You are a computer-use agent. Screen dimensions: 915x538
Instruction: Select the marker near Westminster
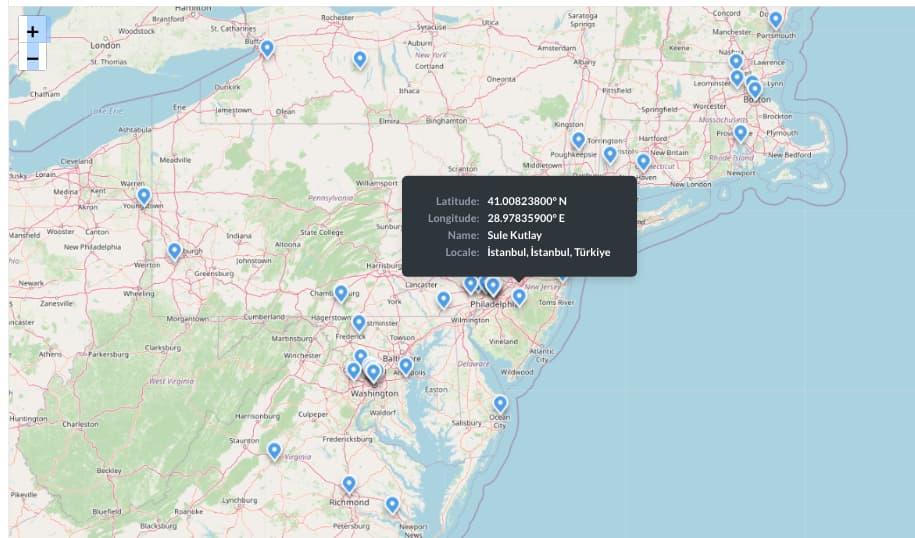[359, 323]
